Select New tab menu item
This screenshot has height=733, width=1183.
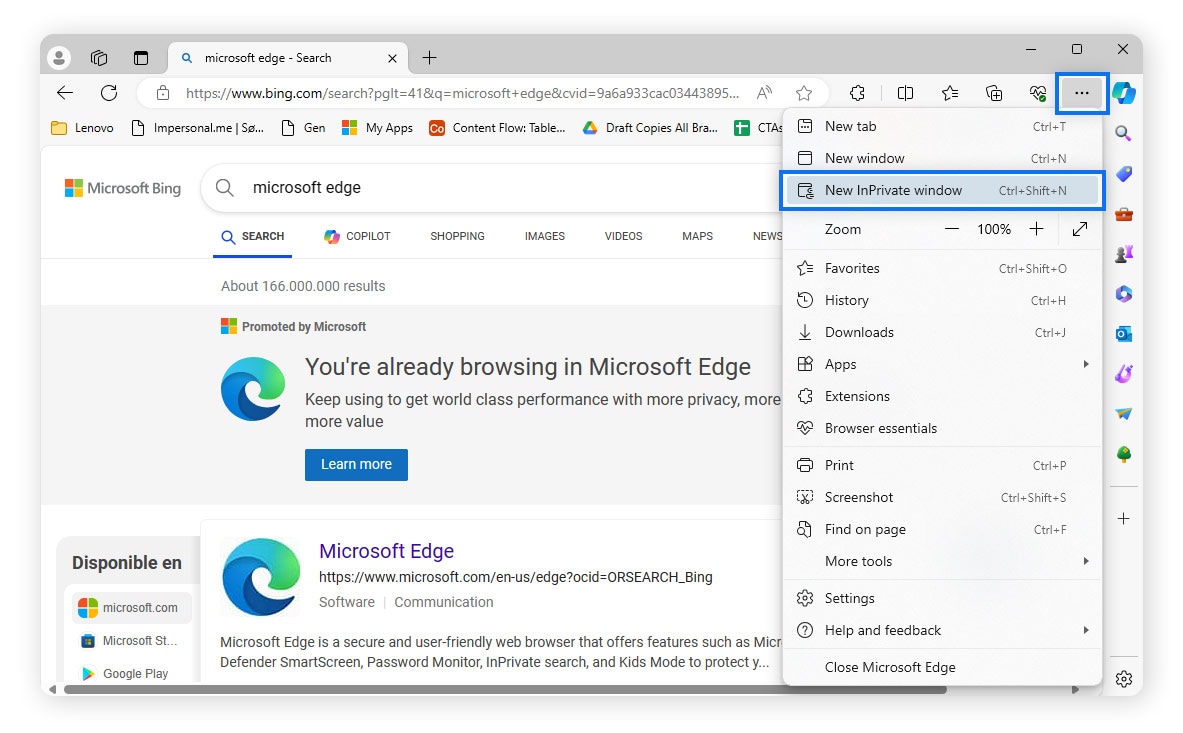click(x=942, y=126)
